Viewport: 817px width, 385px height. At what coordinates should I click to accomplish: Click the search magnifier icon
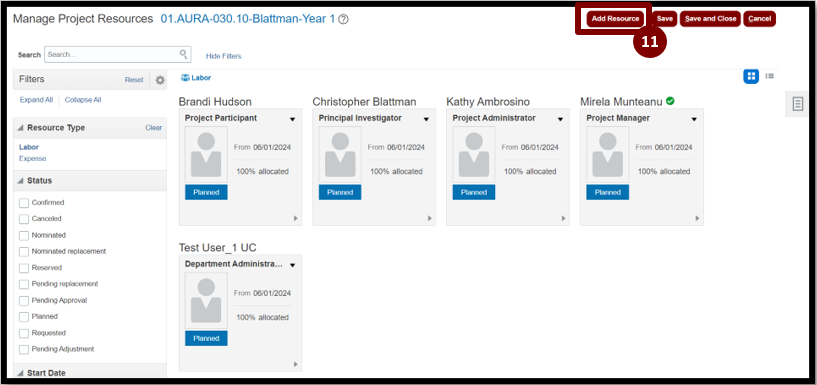183,54
